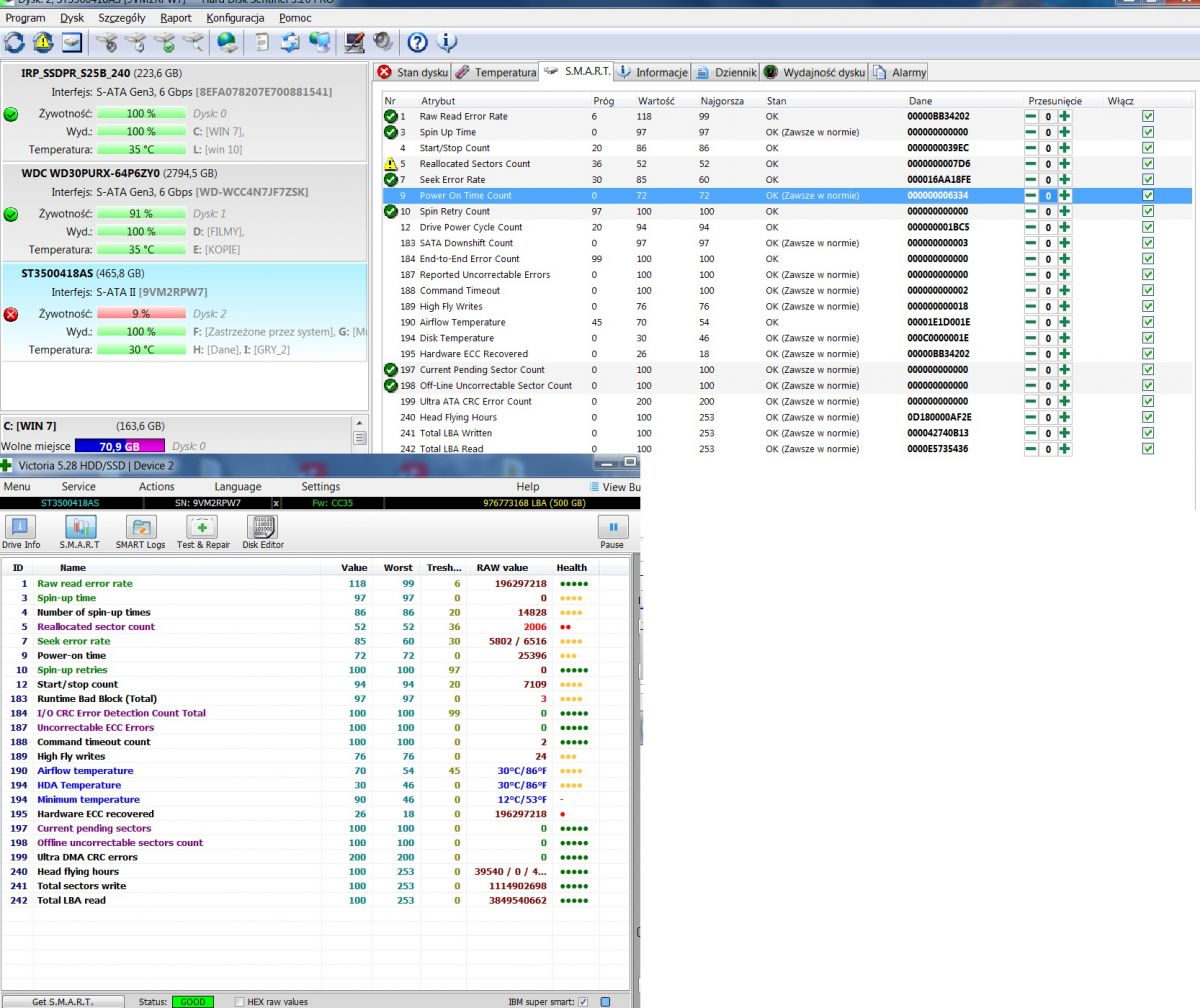Select Reallocated sector count row in Victoria

pyautogui.click(x=315, y=627)
